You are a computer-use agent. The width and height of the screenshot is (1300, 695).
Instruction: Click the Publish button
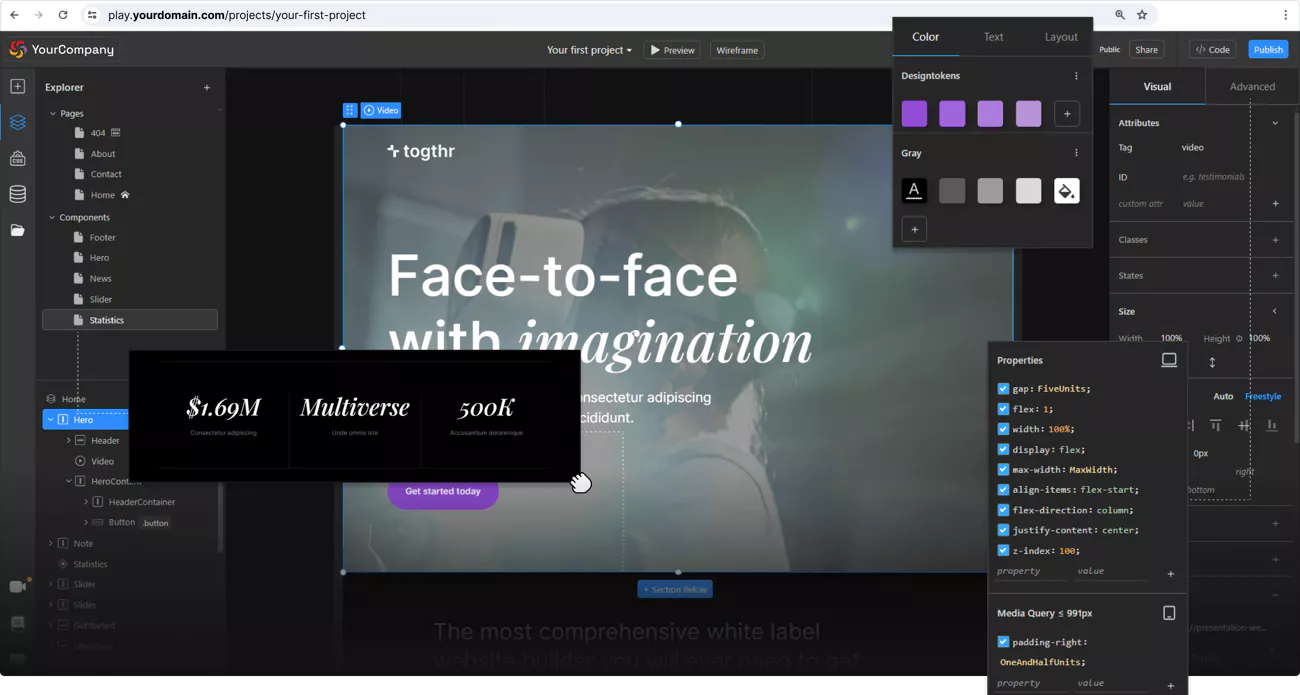point(1267,48)
